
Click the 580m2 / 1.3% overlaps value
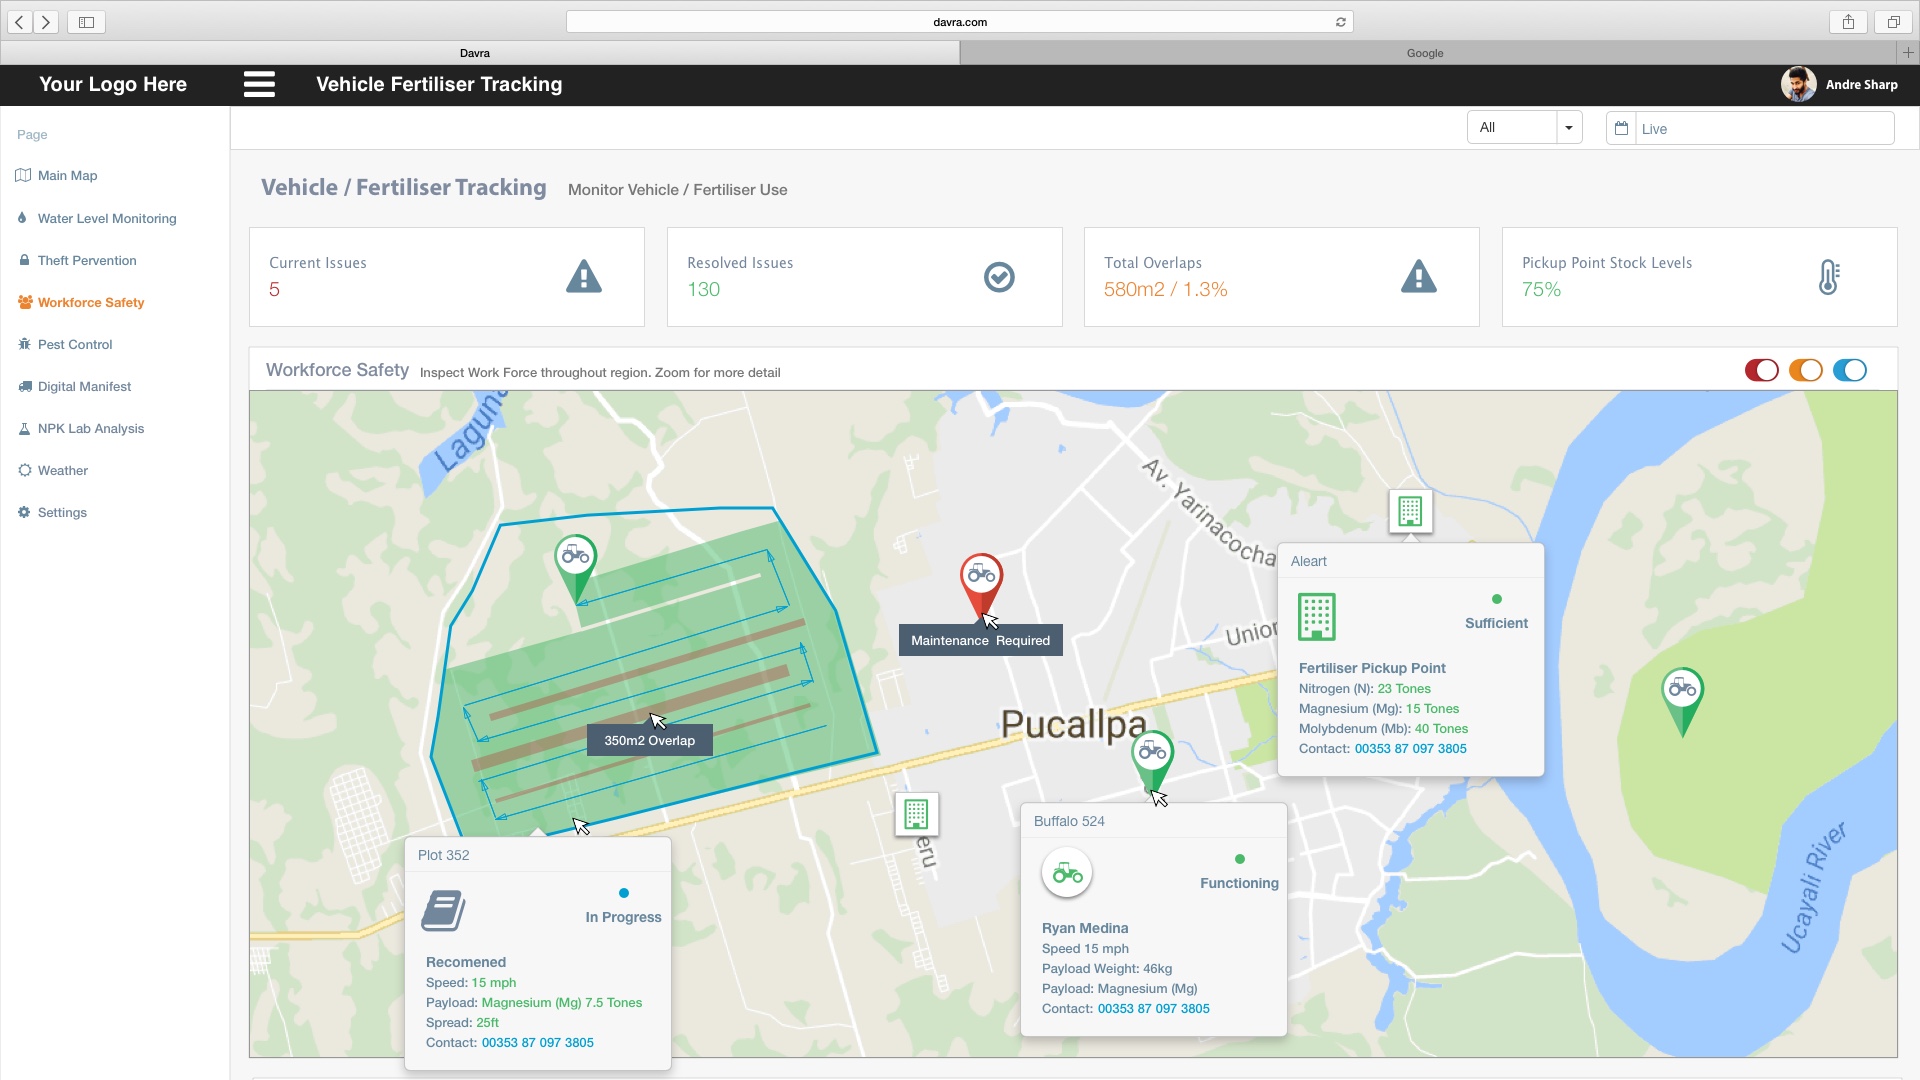[x=1166, y=290]
